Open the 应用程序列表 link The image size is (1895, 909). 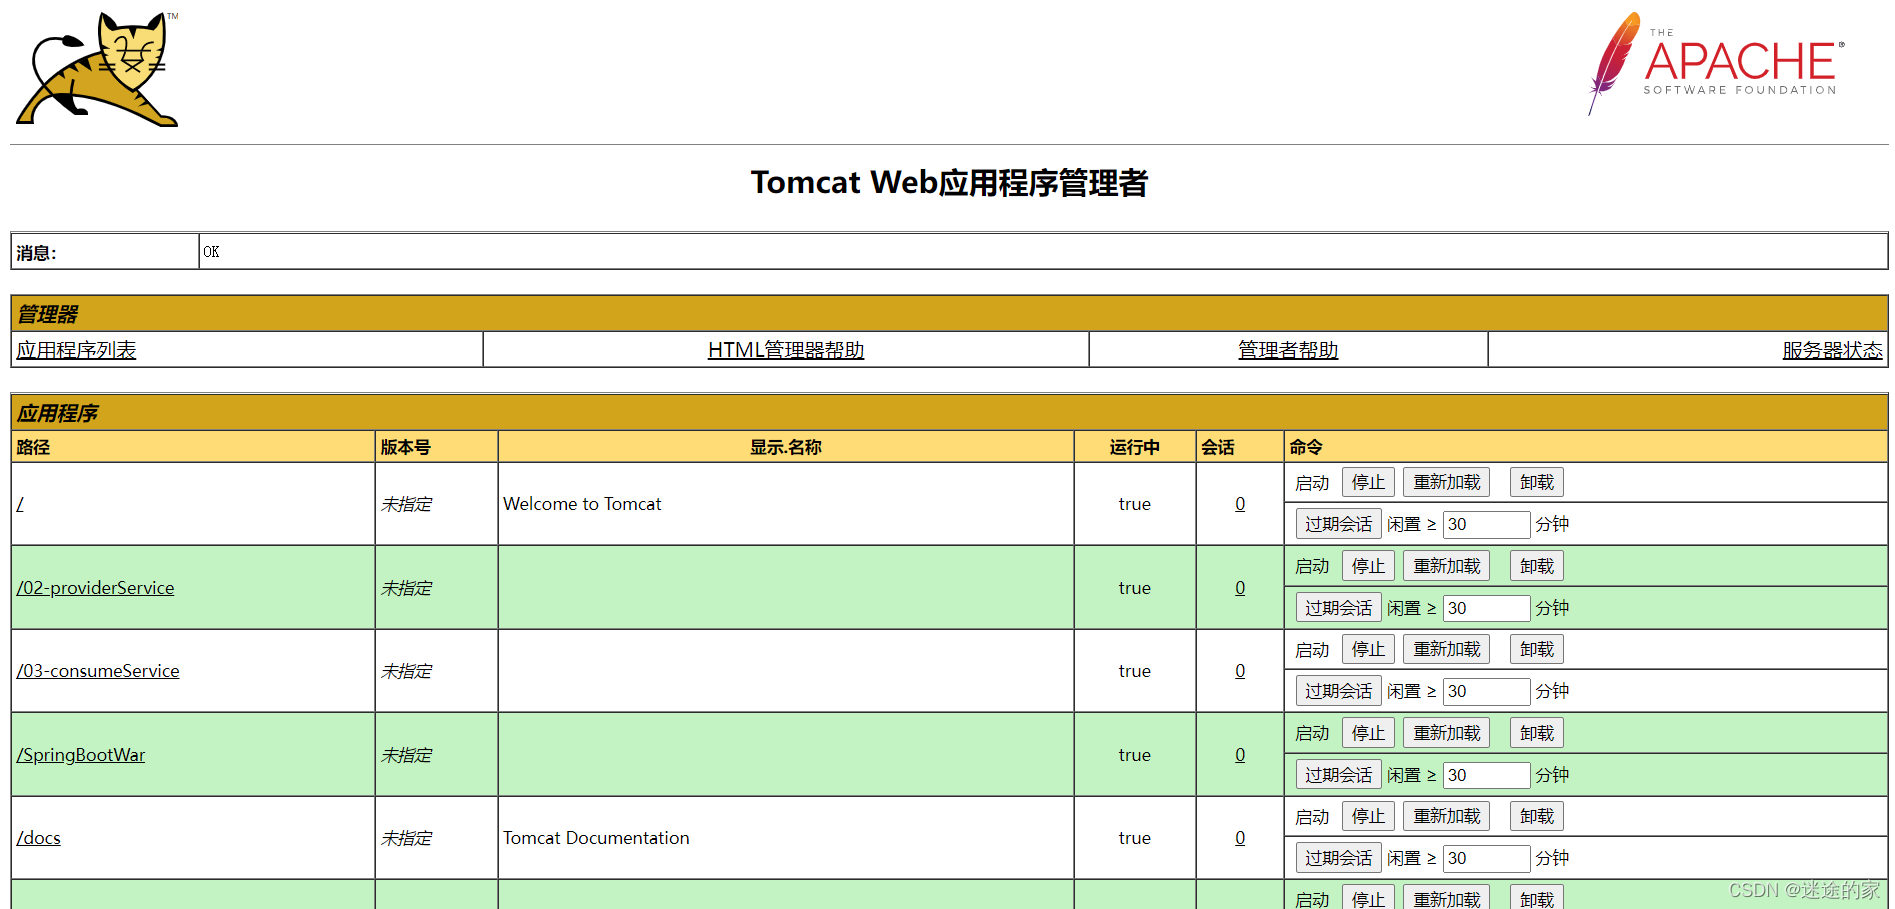pyautogui.click(x=76, y=350)
